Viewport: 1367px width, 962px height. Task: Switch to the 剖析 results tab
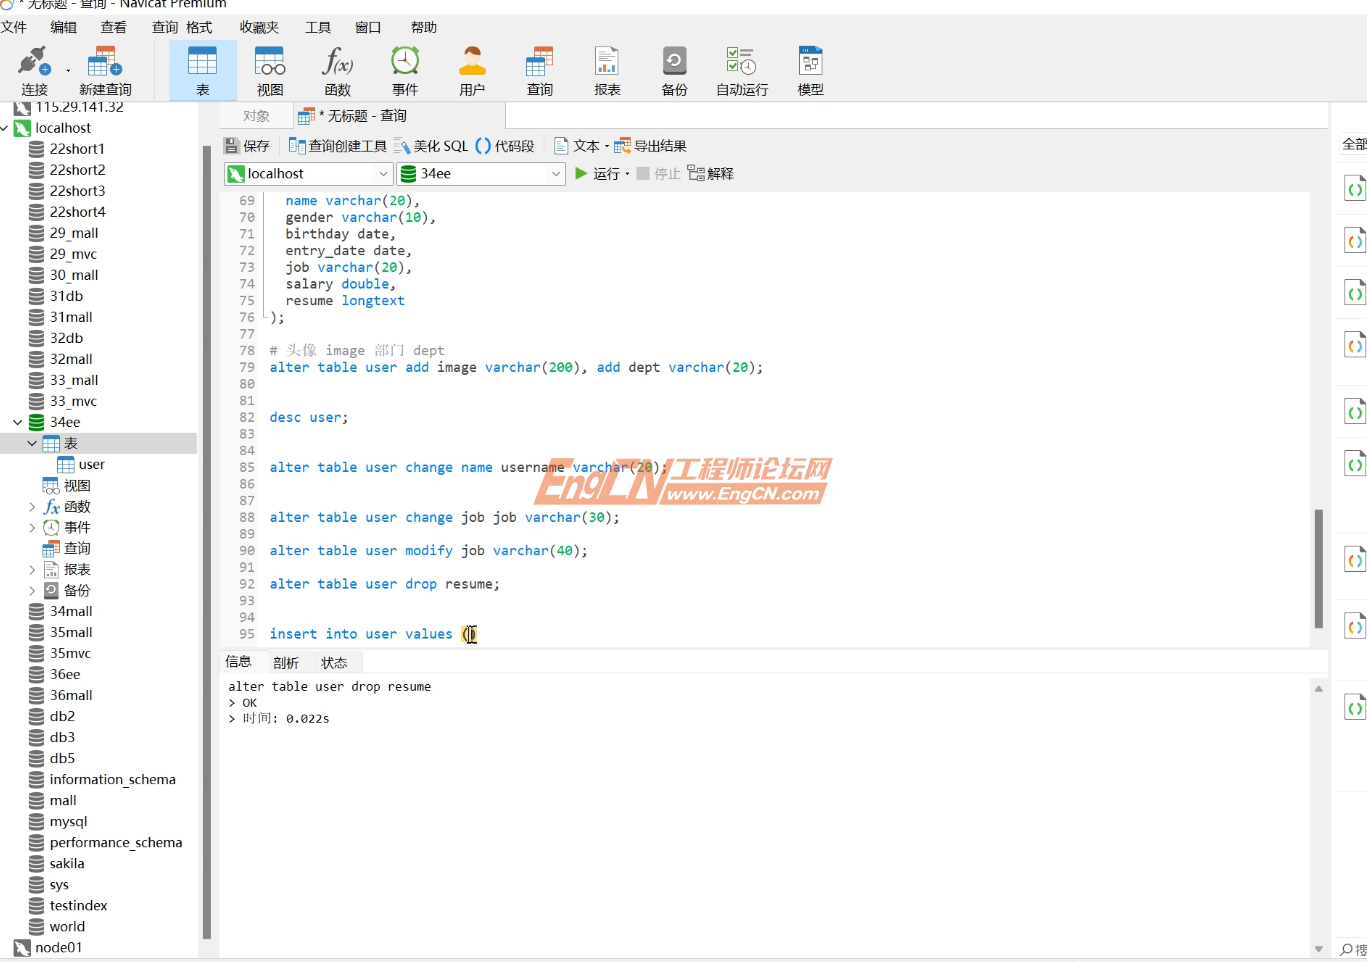(x=287, y=661)
